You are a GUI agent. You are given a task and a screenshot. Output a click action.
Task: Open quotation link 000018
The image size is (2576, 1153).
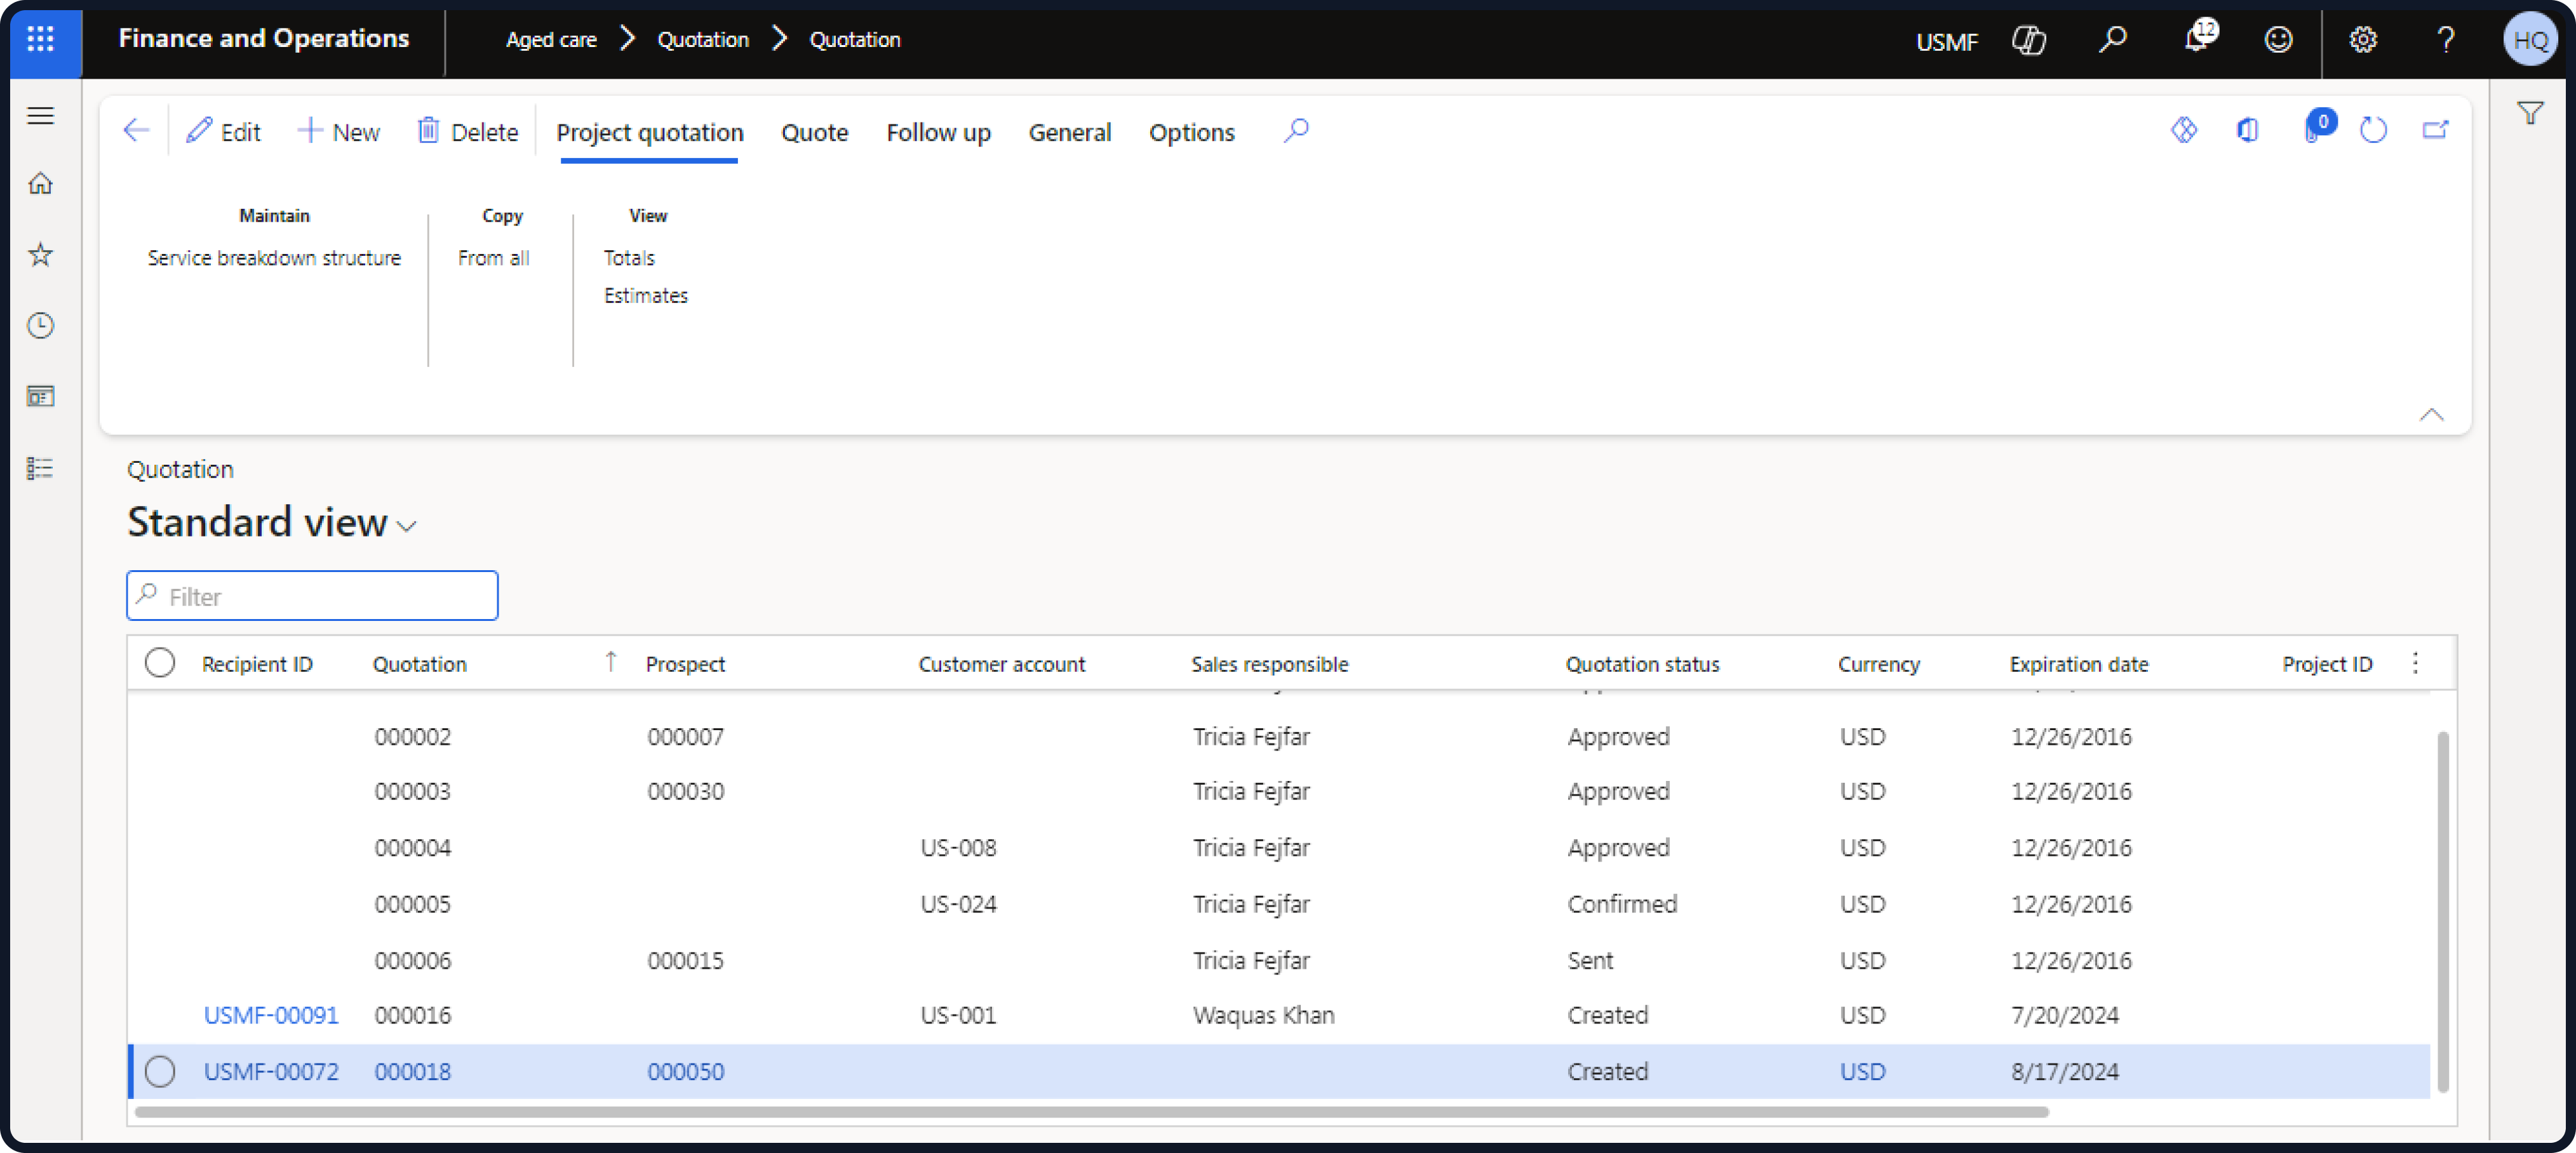coord(412,1071)
